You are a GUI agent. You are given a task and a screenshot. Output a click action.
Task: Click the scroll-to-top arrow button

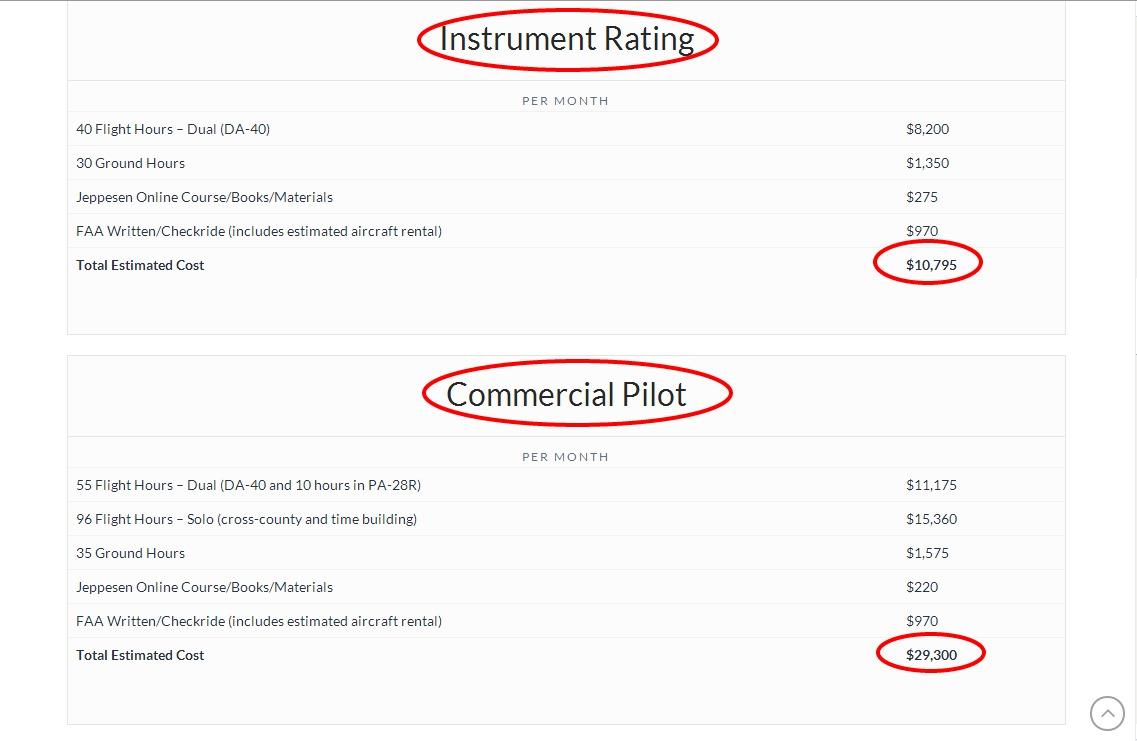tap(1107, 714)
